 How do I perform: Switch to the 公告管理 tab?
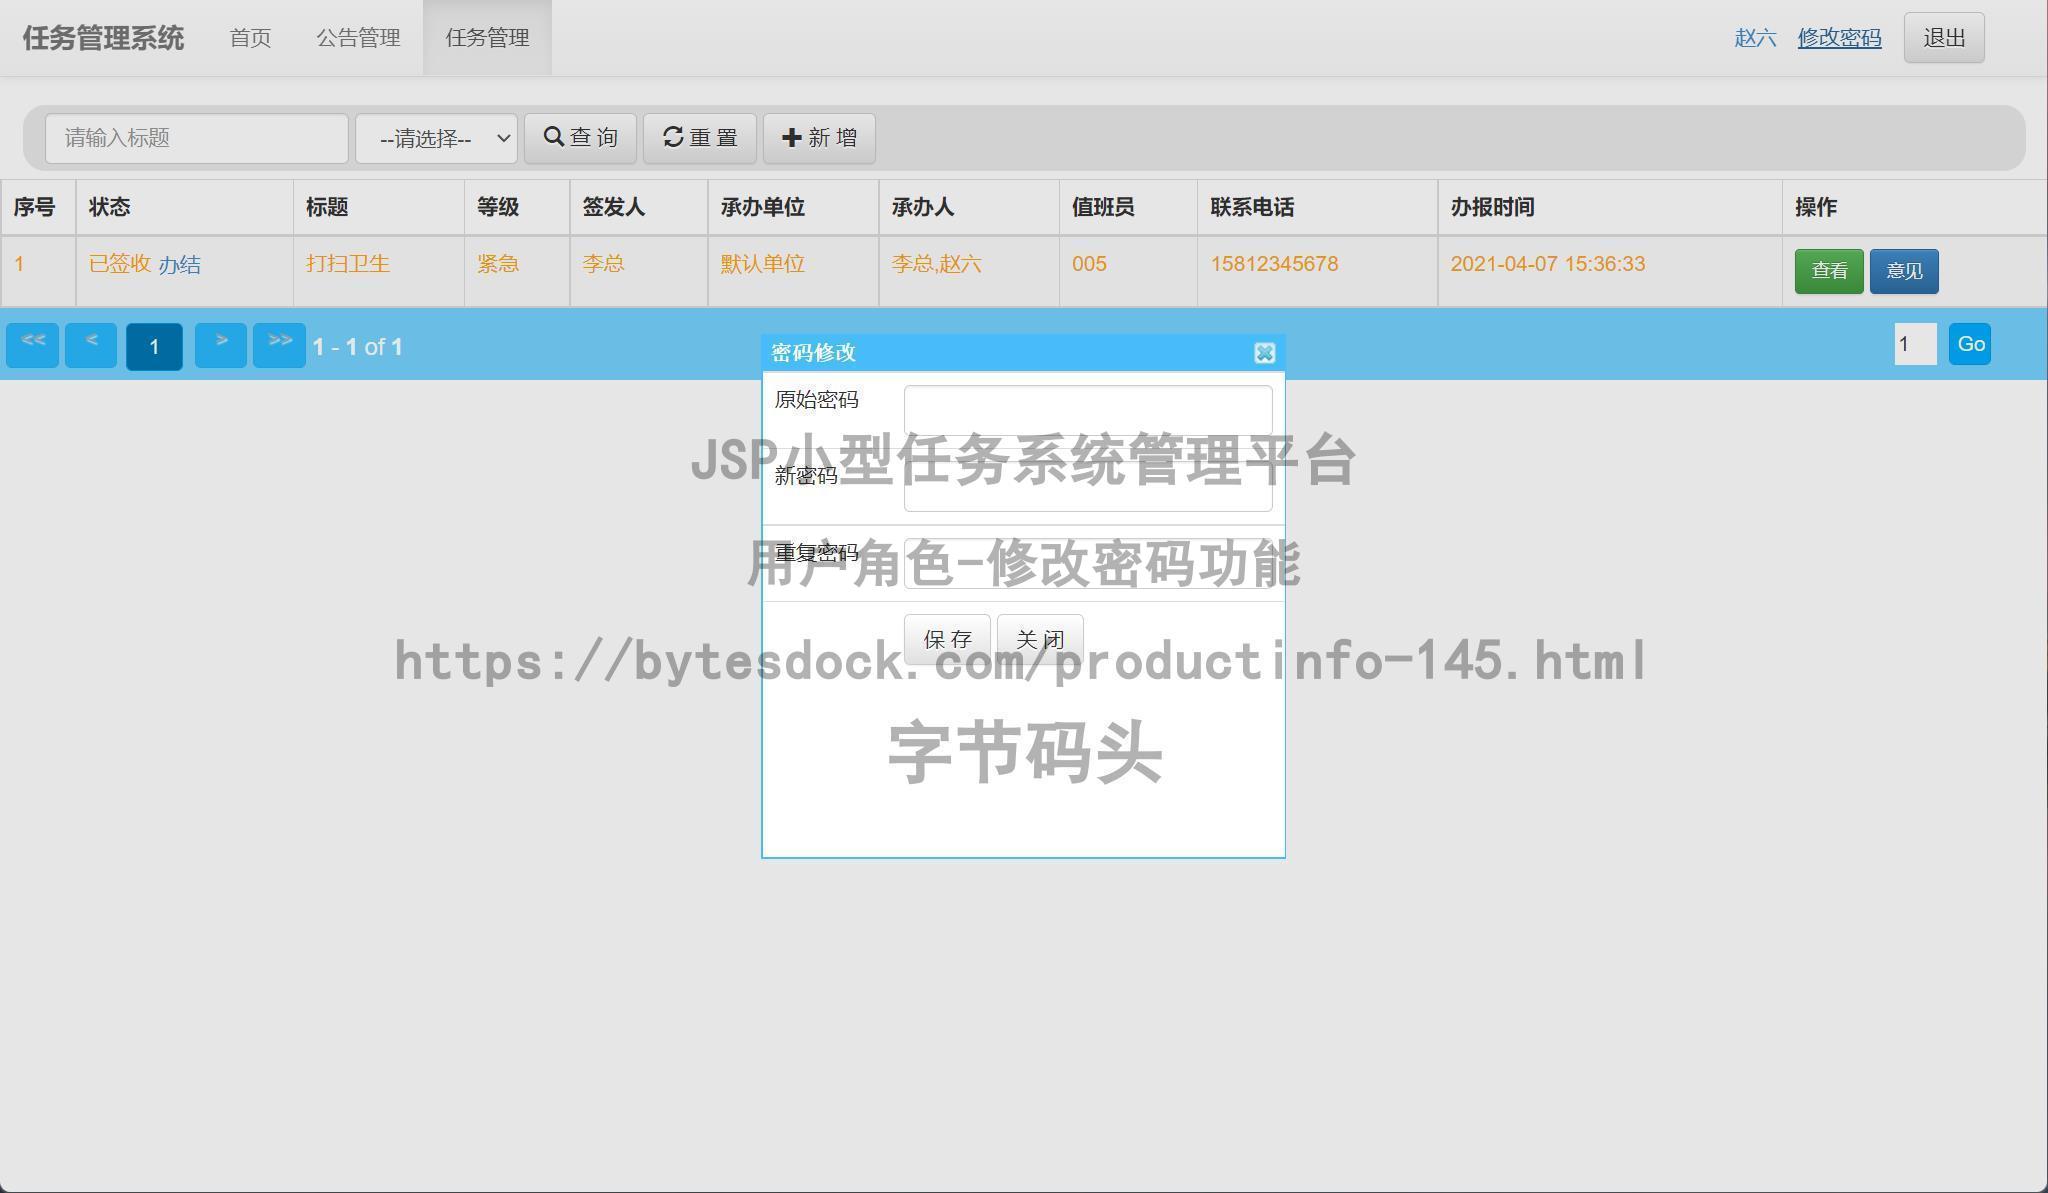pos(358,37)
